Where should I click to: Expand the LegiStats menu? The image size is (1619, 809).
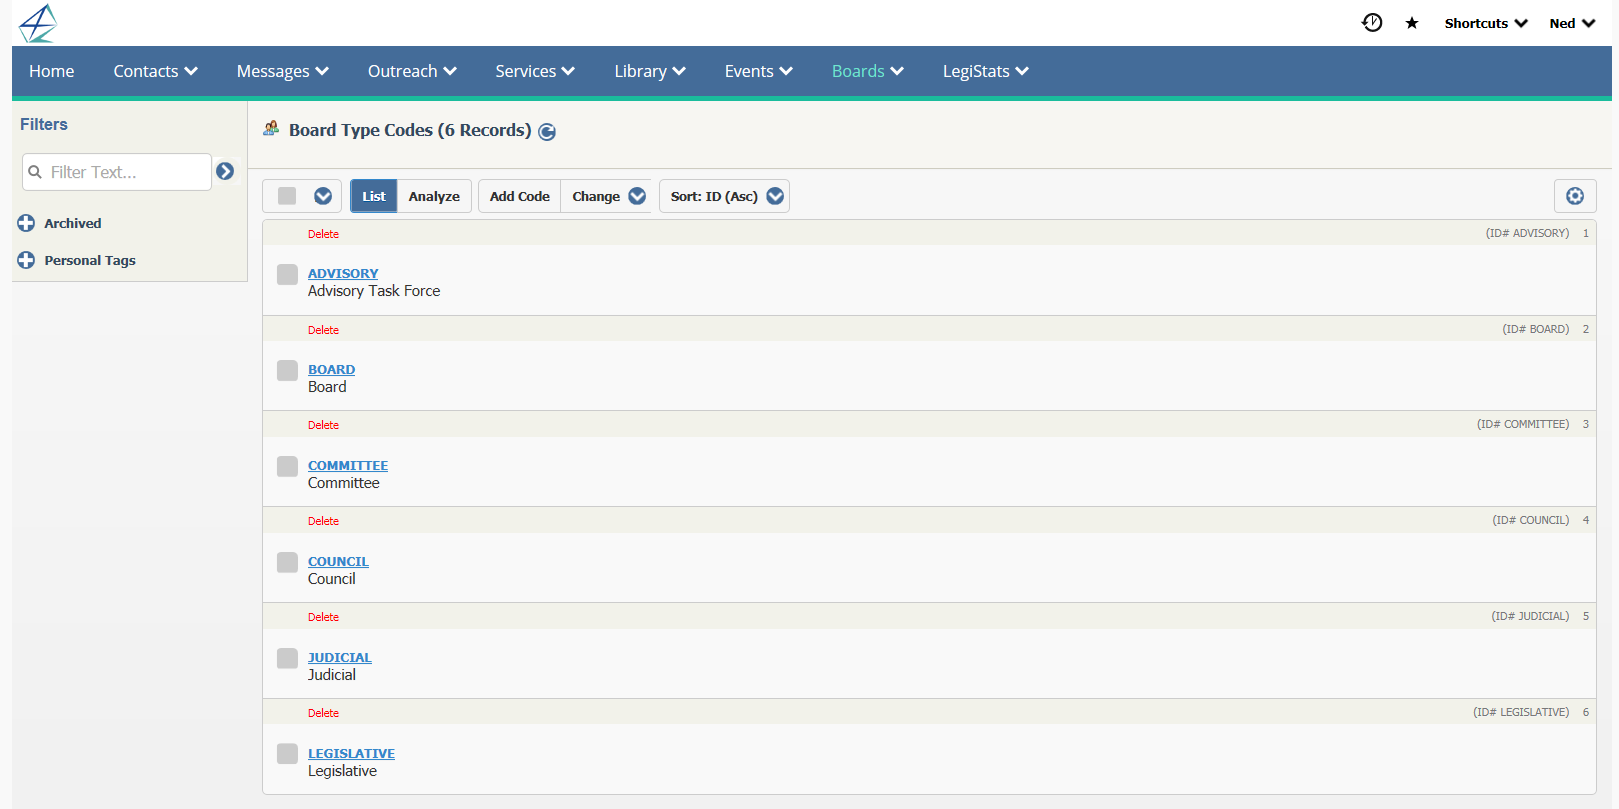[x=986, y=71]
